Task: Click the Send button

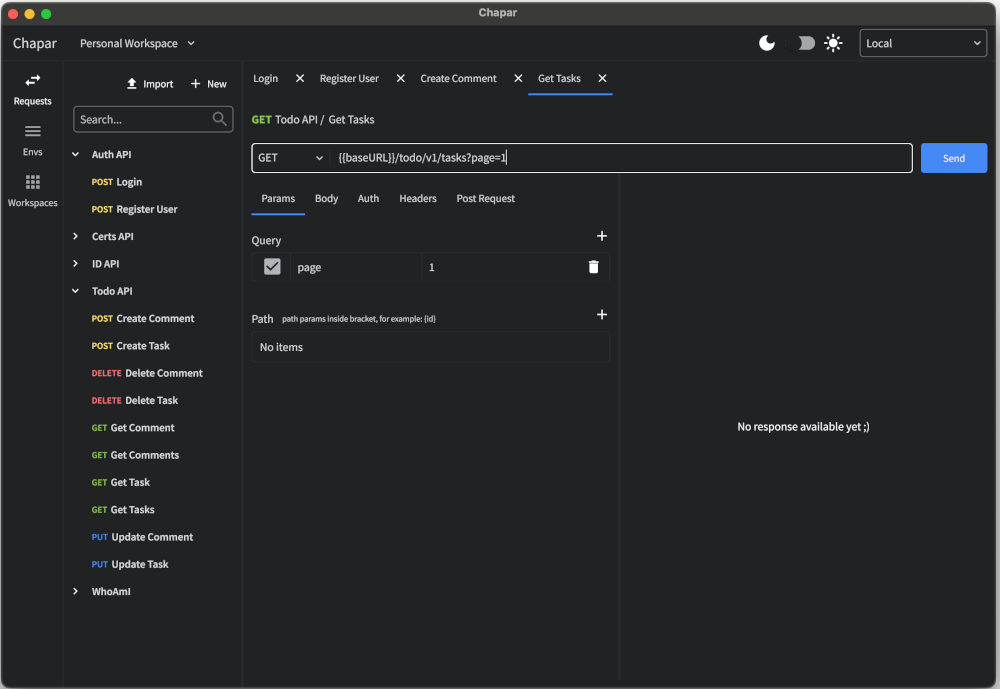Action: click(953, 158)
